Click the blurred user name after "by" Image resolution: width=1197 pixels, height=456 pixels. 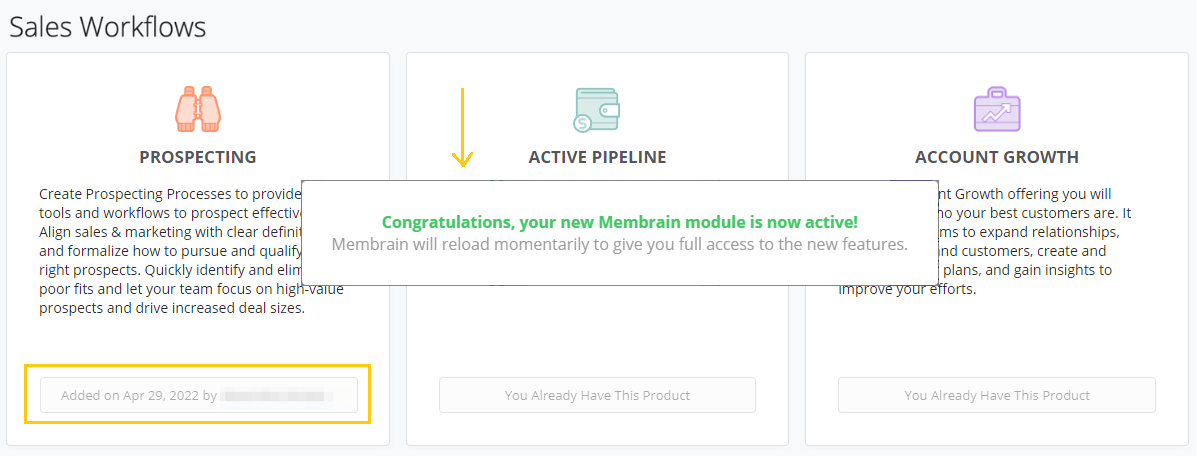click(276, 396)
